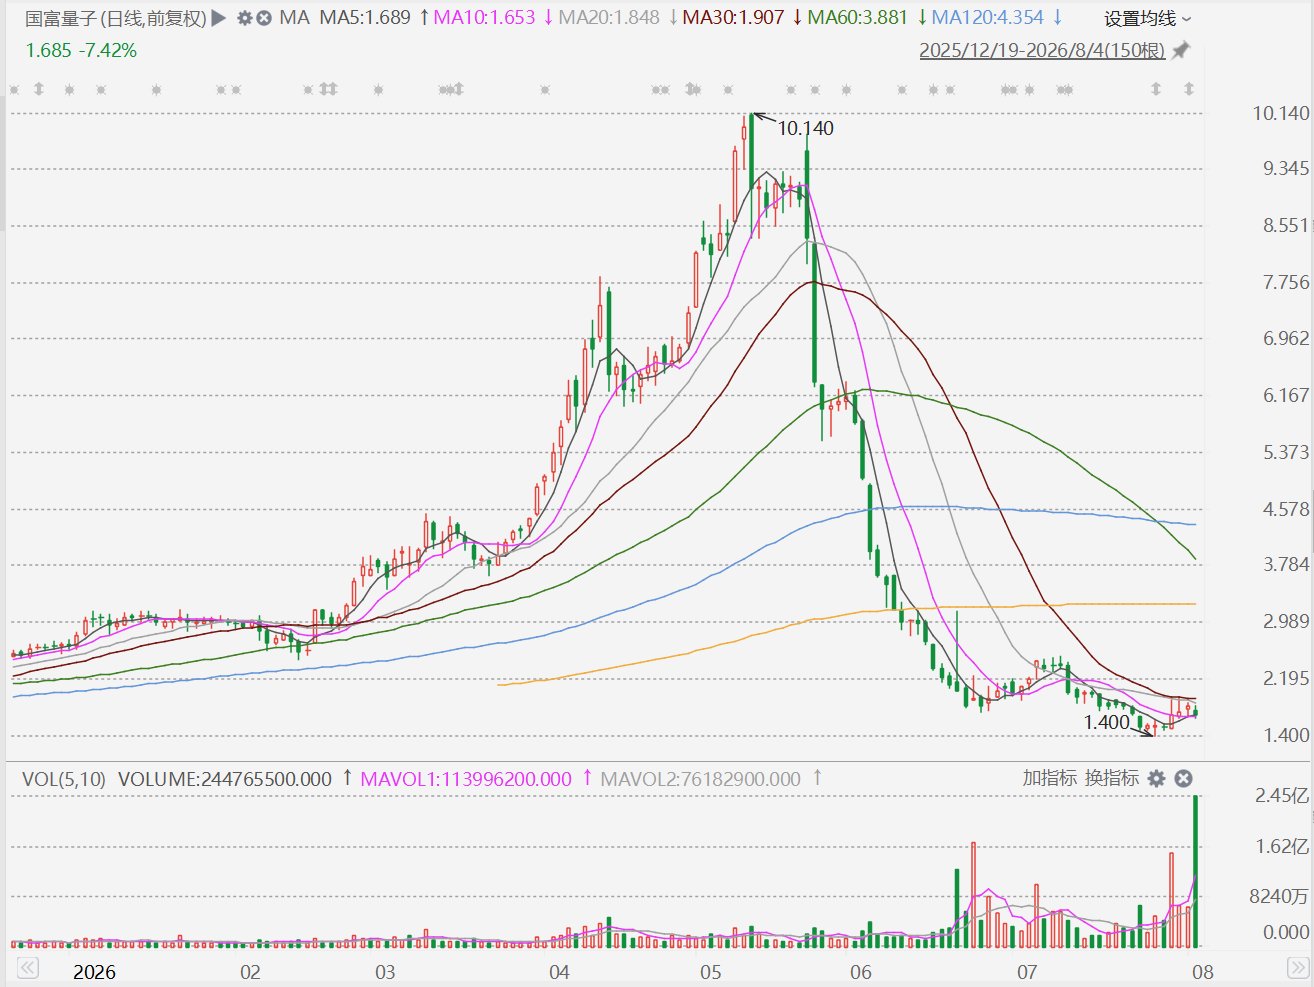Click the MAVOL1:113996200.000 label
The height and width of the screenshot is (987, 1314).
pos(466,779)
